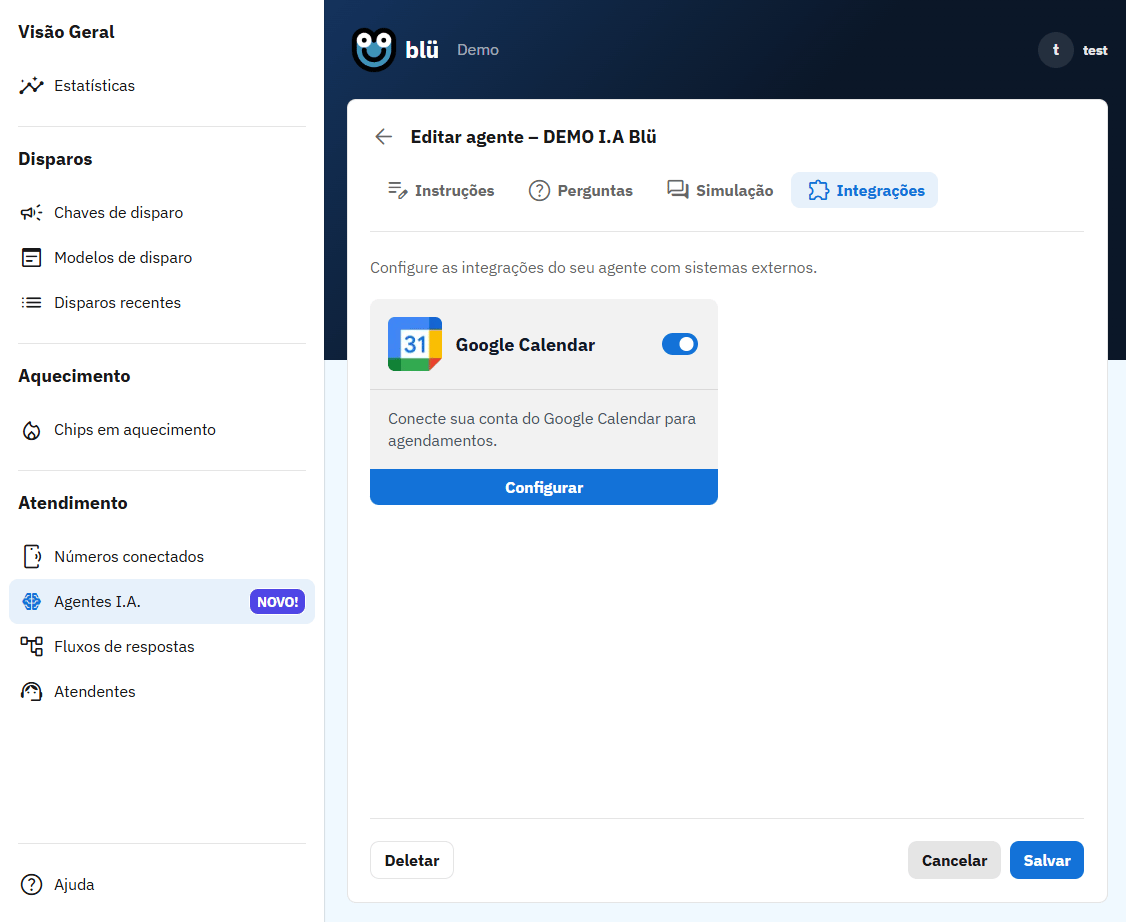Screen dimensions: 1126x922
Task: Click the Demo workspace label
Action: tap(478, 50)
